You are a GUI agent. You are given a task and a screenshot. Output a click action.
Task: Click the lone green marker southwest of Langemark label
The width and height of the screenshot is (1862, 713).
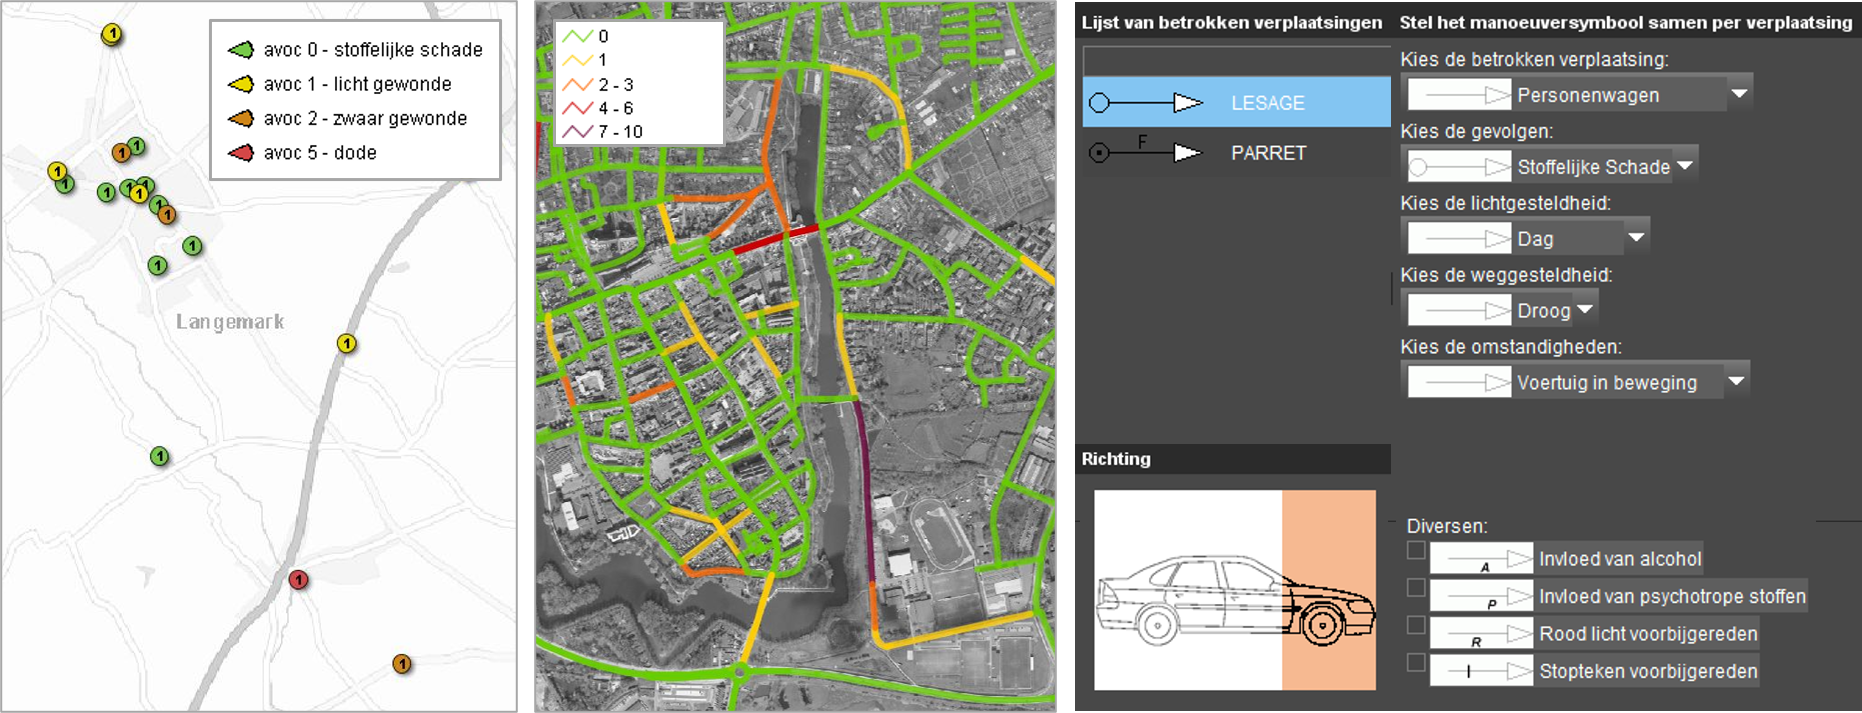pos(159,456)
